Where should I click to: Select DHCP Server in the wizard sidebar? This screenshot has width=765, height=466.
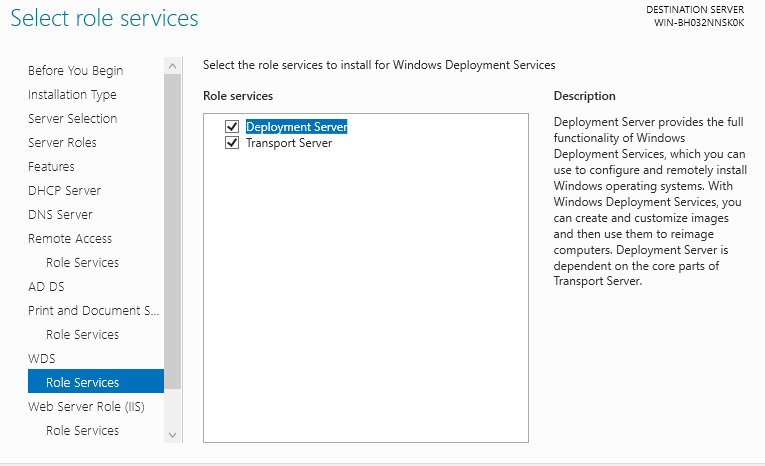pos(64,191)
